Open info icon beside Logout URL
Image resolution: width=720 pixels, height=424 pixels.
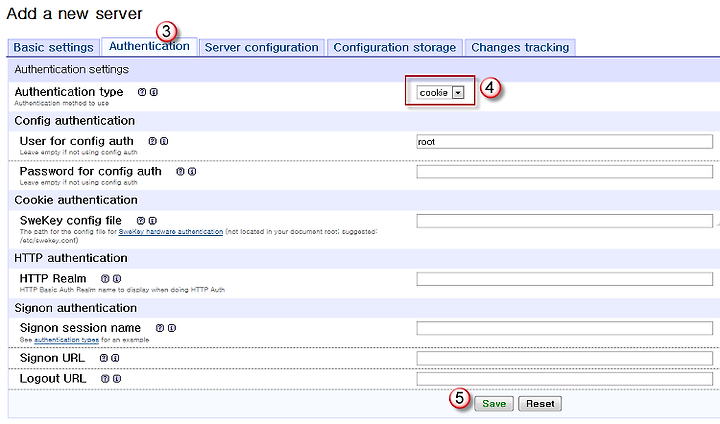(x=117, y=379)
